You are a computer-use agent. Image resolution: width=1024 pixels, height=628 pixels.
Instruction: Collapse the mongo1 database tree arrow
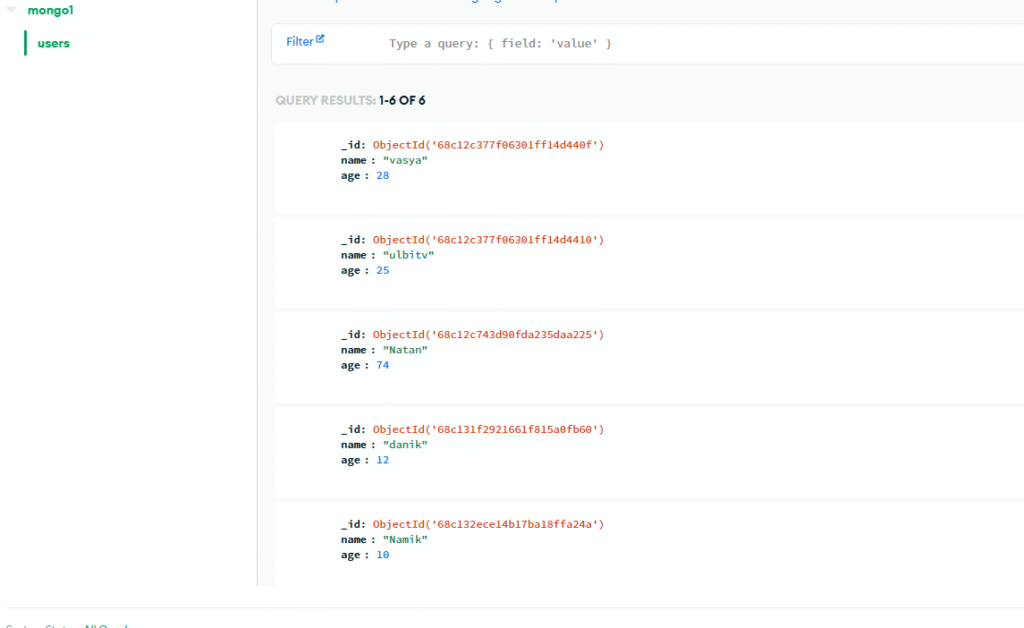point(11,9)
